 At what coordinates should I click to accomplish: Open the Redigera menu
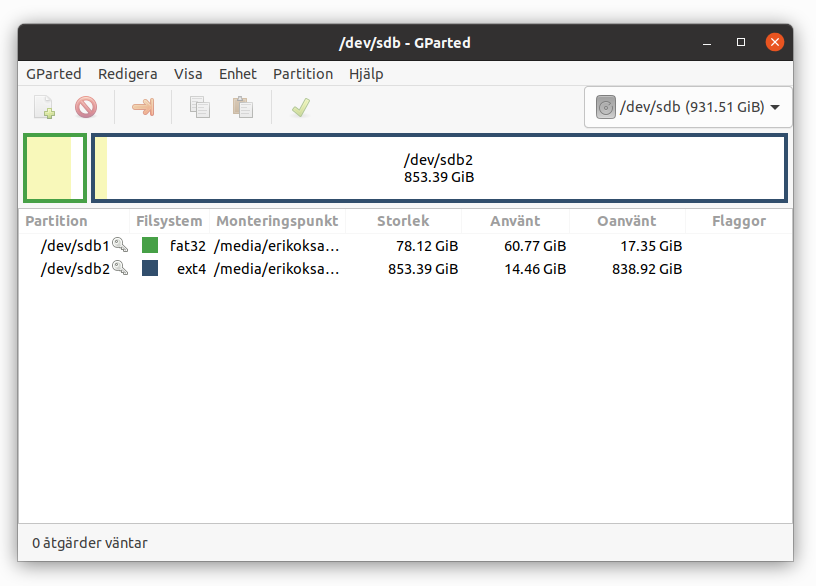point(128,74)
